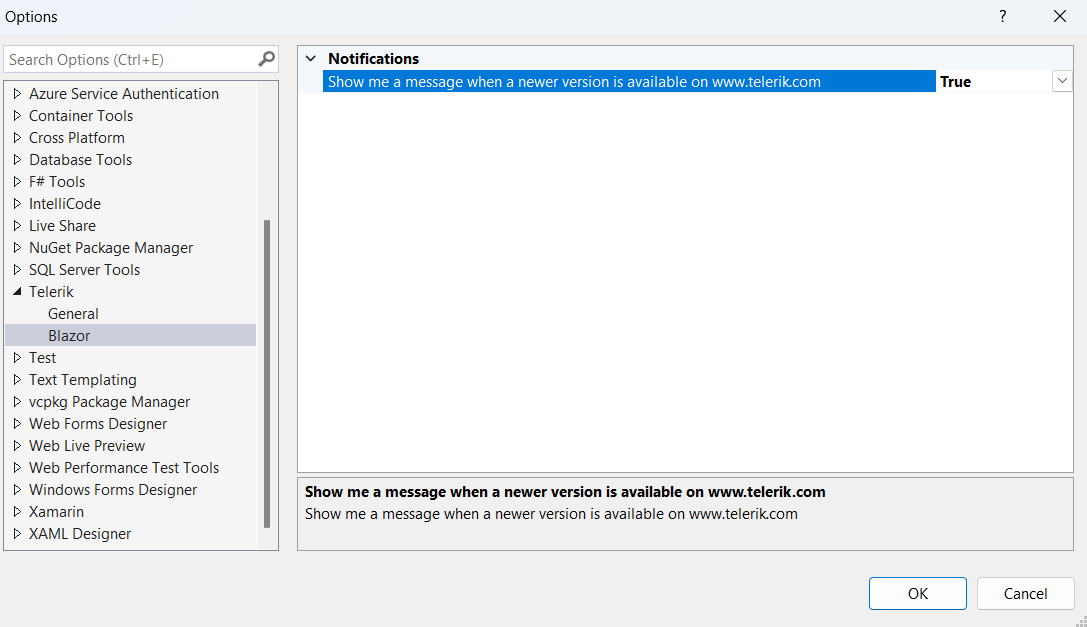
Task: Expand the Test node
Action: click(x=17, y=358)
